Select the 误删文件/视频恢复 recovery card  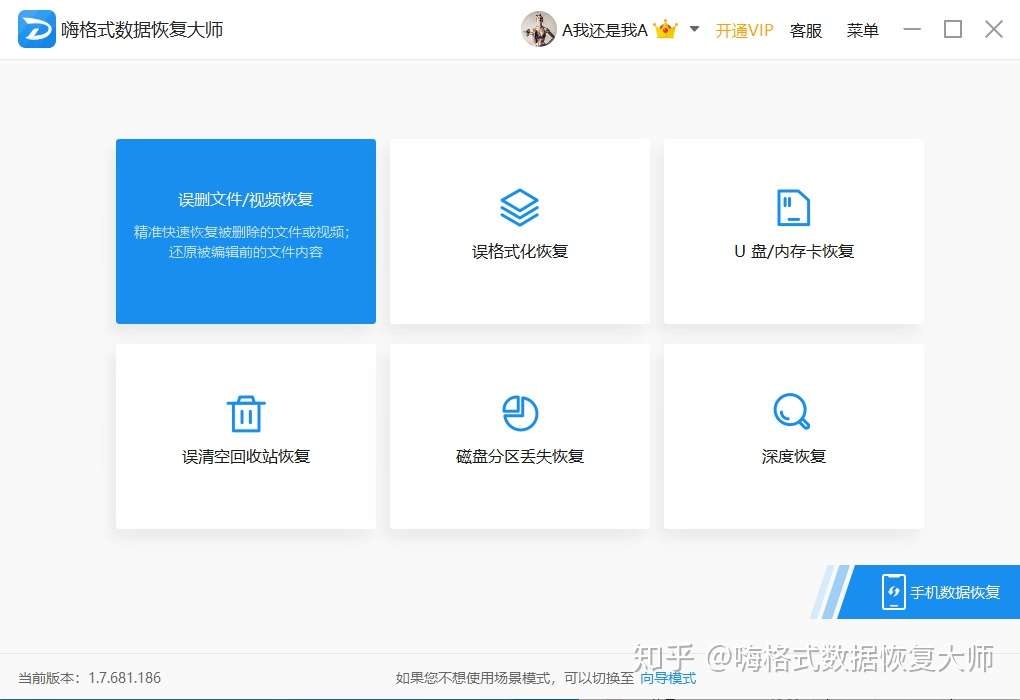coord(245,230)
